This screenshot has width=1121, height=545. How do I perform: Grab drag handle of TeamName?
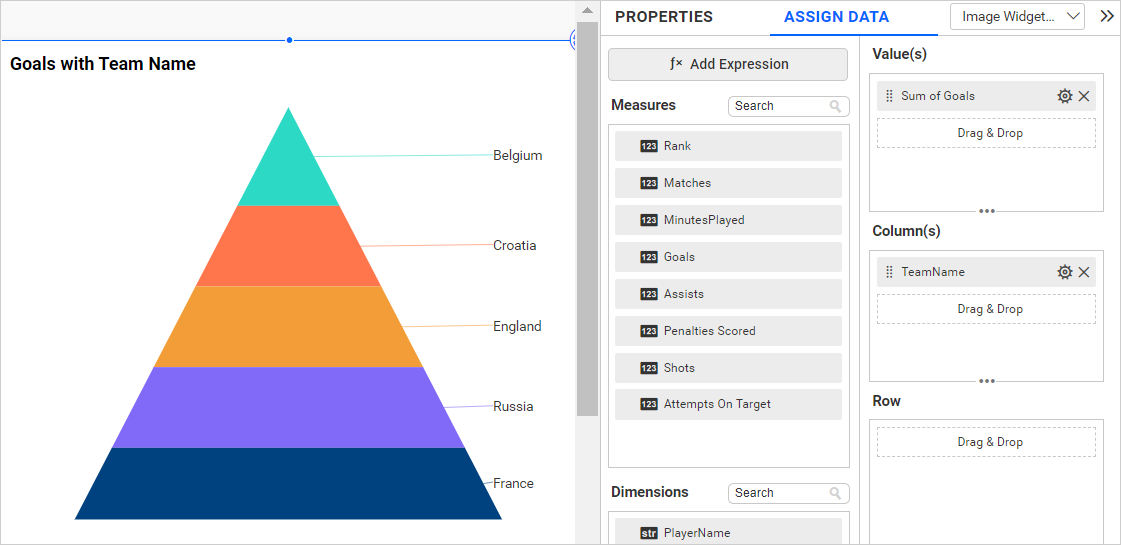pos(889,272)
